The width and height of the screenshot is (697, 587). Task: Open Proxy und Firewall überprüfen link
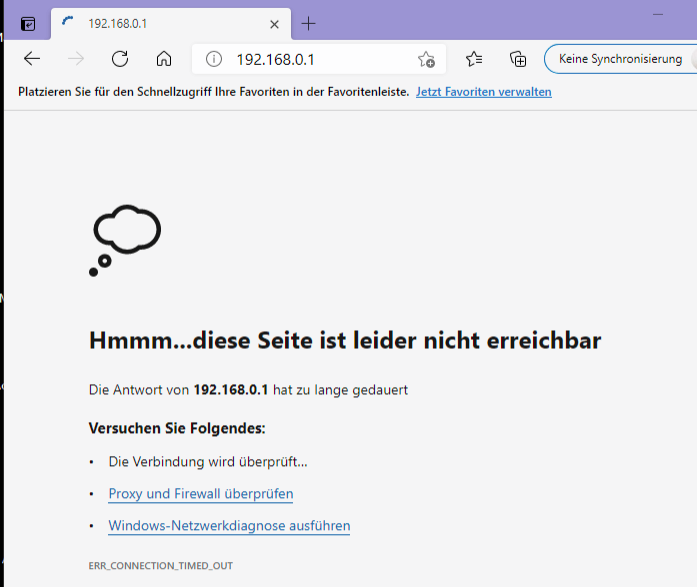pyautogui.click(x=201, y=494)
